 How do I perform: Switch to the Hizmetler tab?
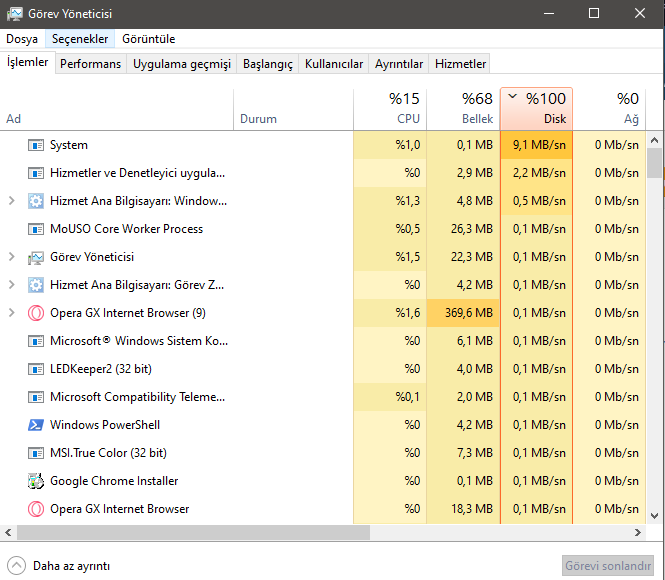click(x=460, y=64)
